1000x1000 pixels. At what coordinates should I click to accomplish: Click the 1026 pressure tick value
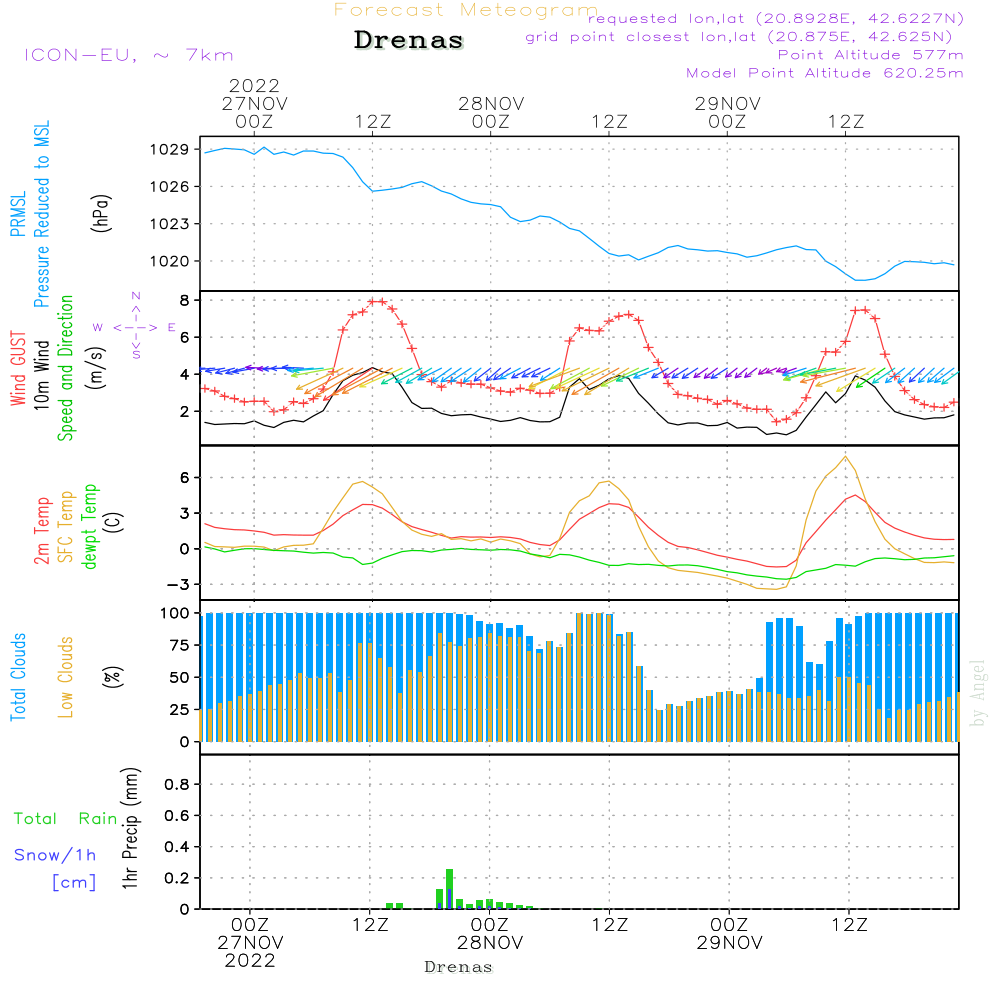click(x=170, y=187)
